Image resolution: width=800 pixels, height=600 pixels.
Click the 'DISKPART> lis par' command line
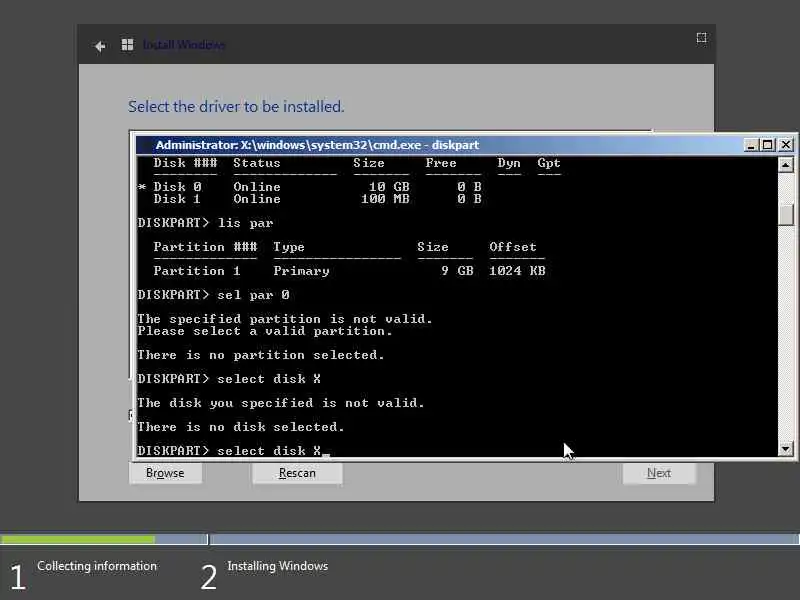tap(205, 223)
